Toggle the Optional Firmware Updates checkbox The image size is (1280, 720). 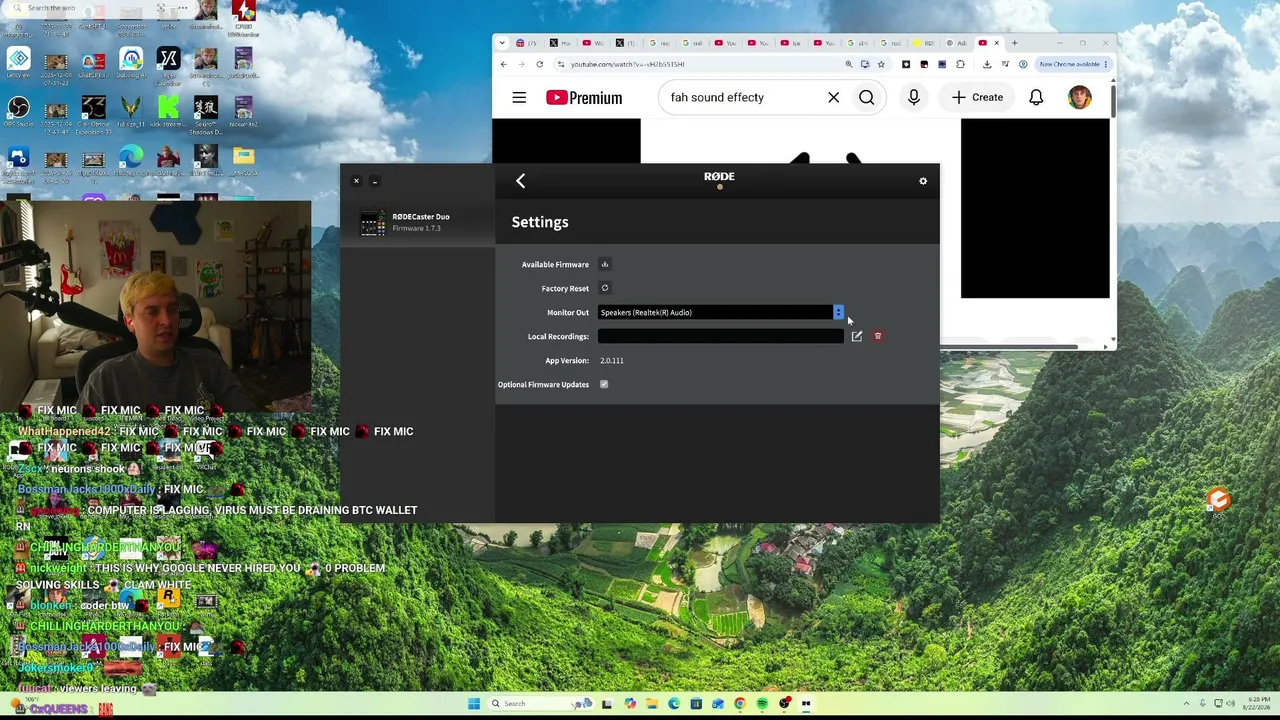point(604,384)
